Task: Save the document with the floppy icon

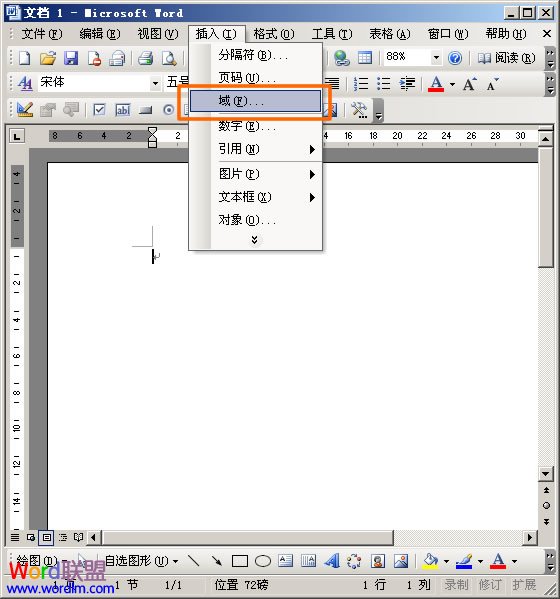Action: click(x=71, y=58)
